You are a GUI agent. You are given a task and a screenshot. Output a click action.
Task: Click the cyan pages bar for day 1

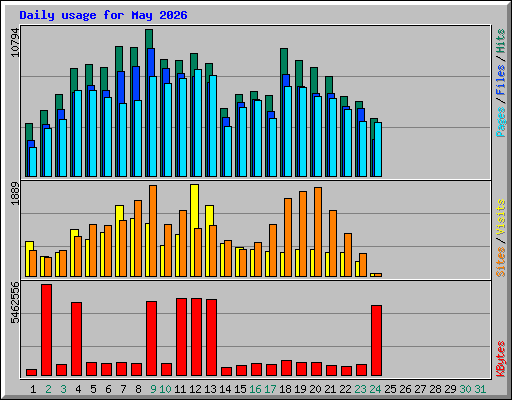[x=33, y=162]
